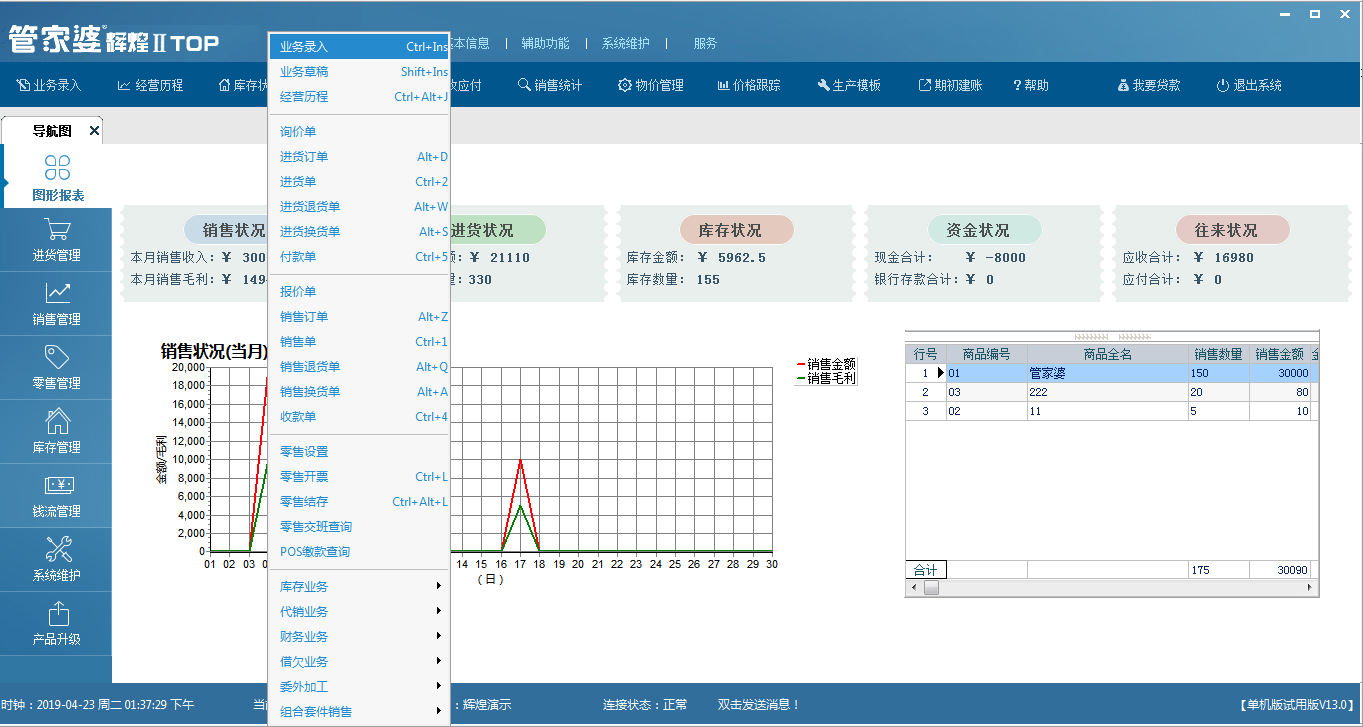
Task: Choose 零售交班查询 from the menu
Action: tap(360, 527)
